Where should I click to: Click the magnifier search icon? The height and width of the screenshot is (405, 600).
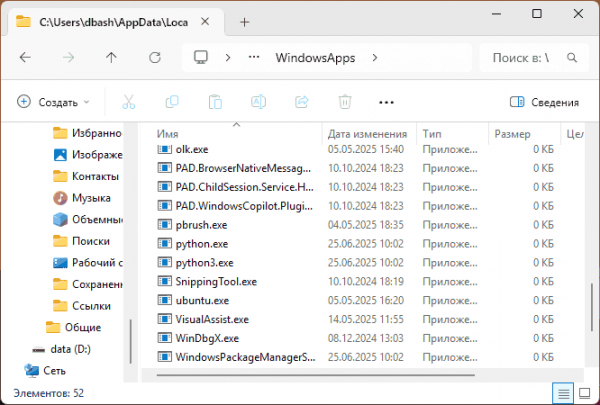tap(572, 58)
